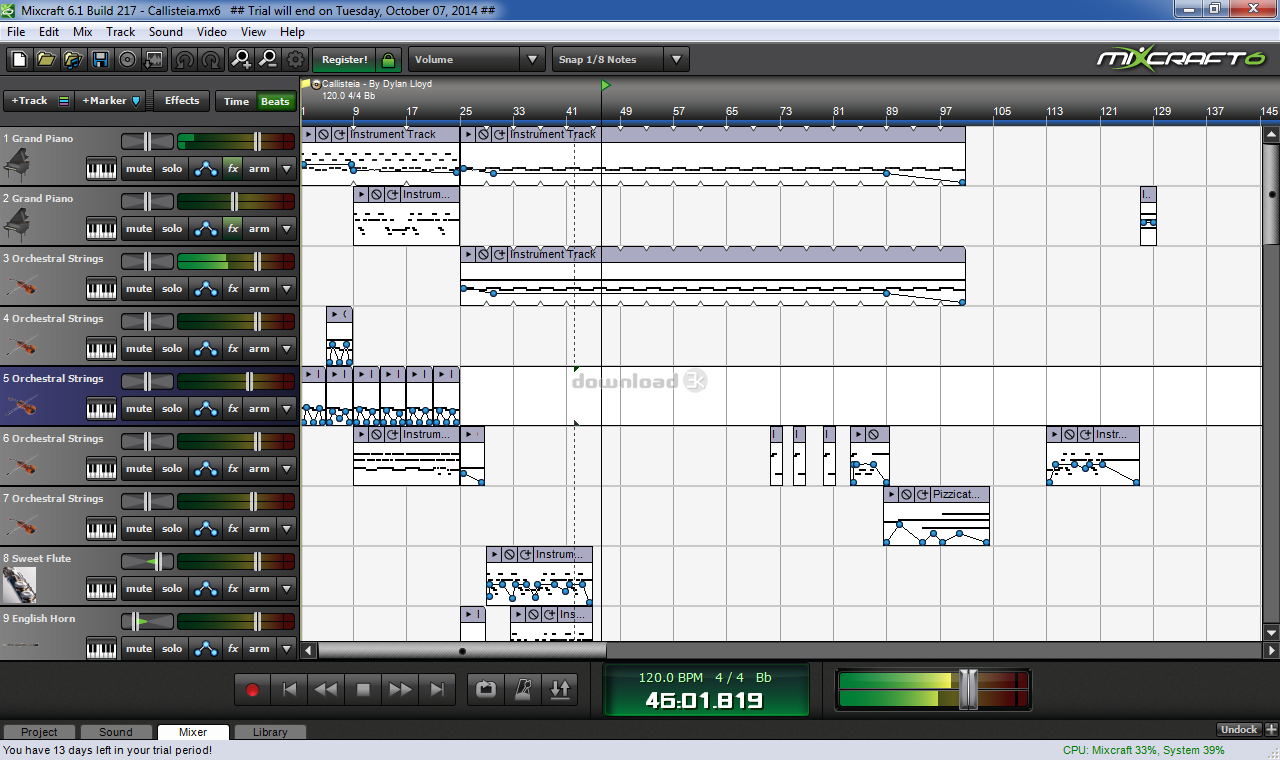Viewport: 1280px width, 760px height.
Task: Mute the Sweet Flute track
Action: coord(137,588)
